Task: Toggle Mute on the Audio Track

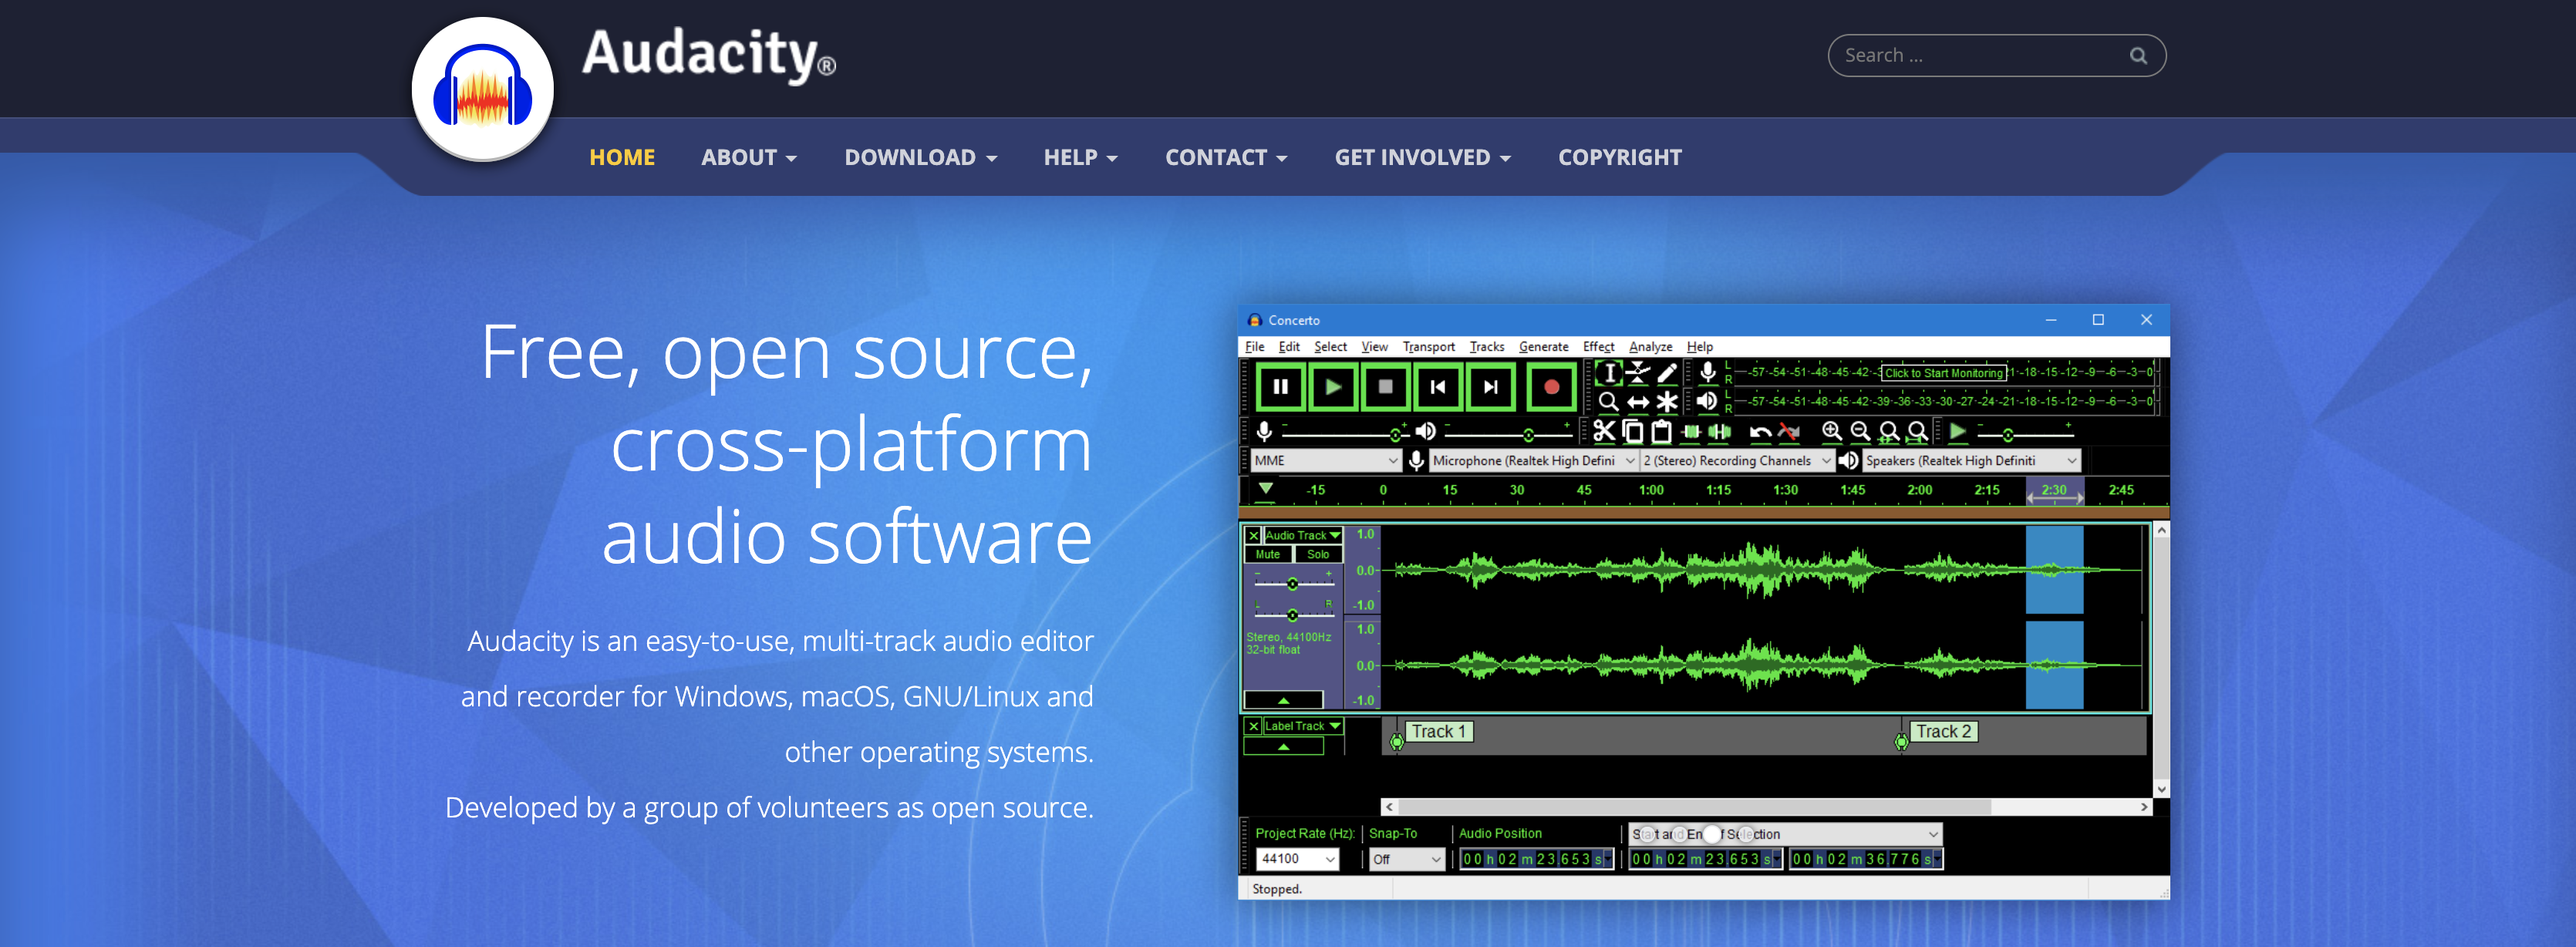Action: point(1268,554)
